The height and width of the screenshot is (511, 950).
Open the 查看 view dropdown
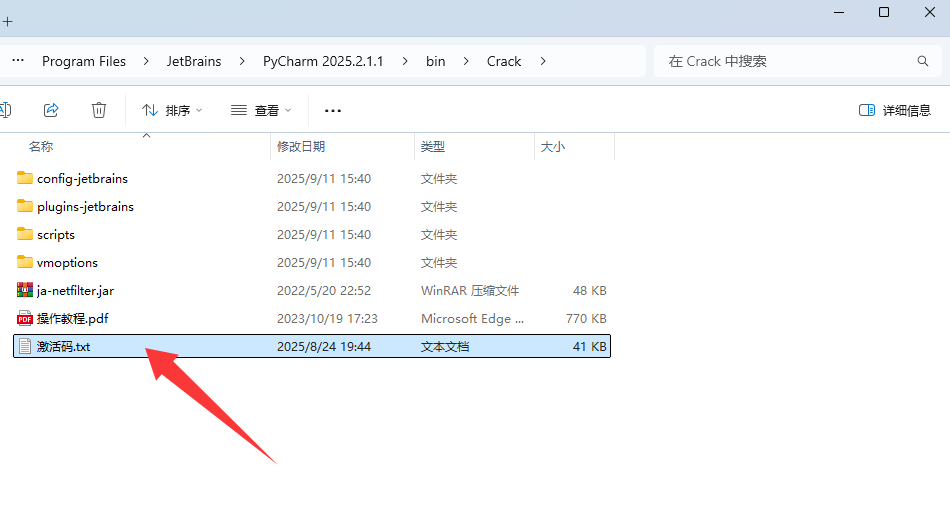tap(261, 110)
